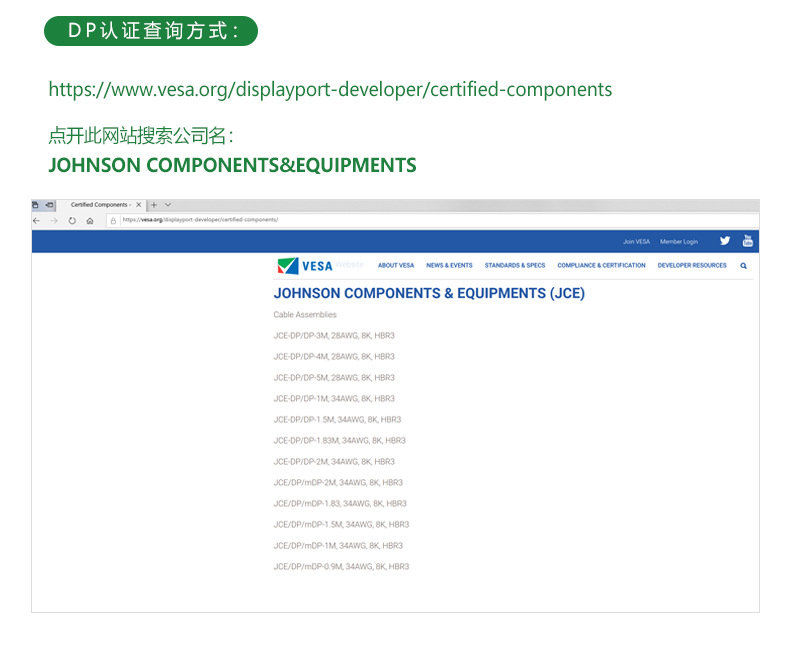Viewport: 790px width, 670px height.
Task: Click the address bar lock icon
Action: tap(113, 221)
